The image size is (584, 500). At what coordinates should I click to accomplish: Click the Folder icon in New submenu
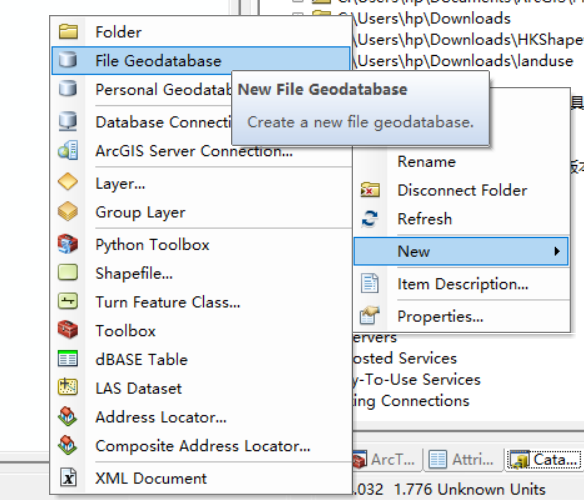[x=68, y=32]
